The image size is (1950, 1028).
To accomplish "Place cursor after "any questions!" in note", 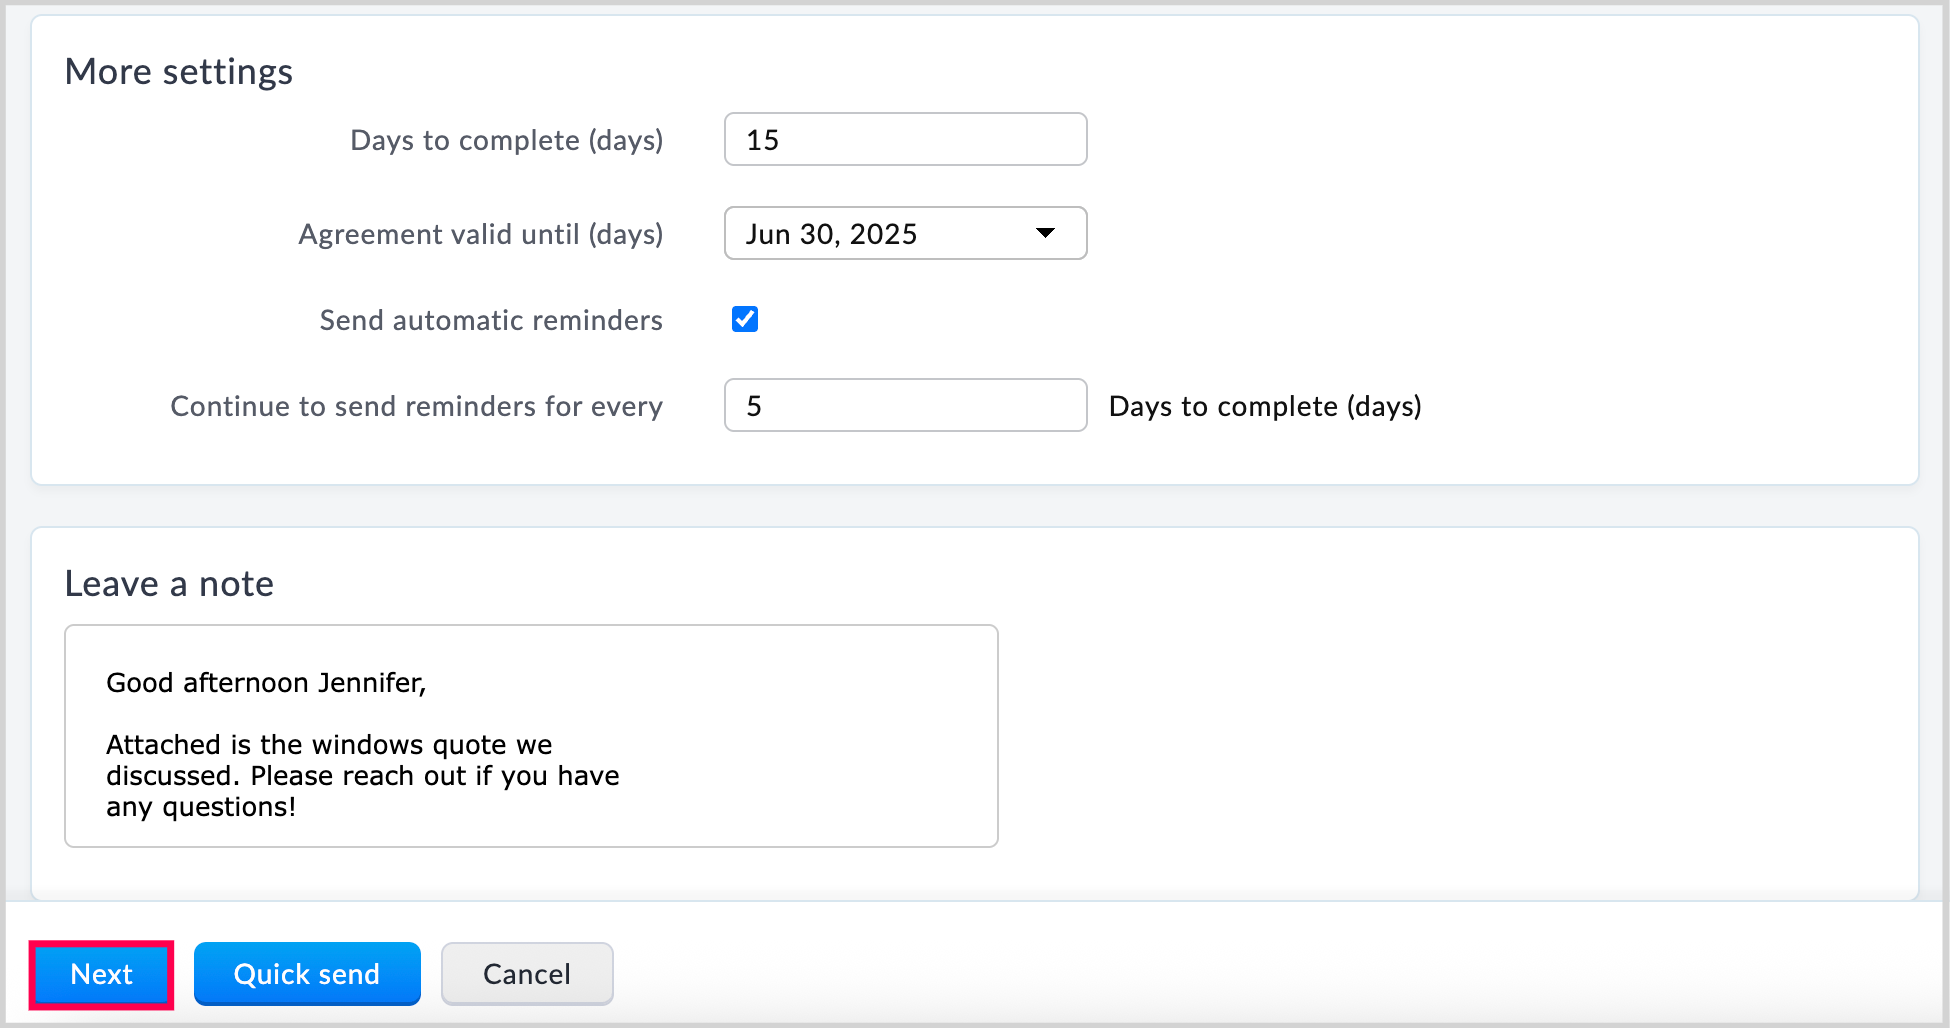I will 297,807.
